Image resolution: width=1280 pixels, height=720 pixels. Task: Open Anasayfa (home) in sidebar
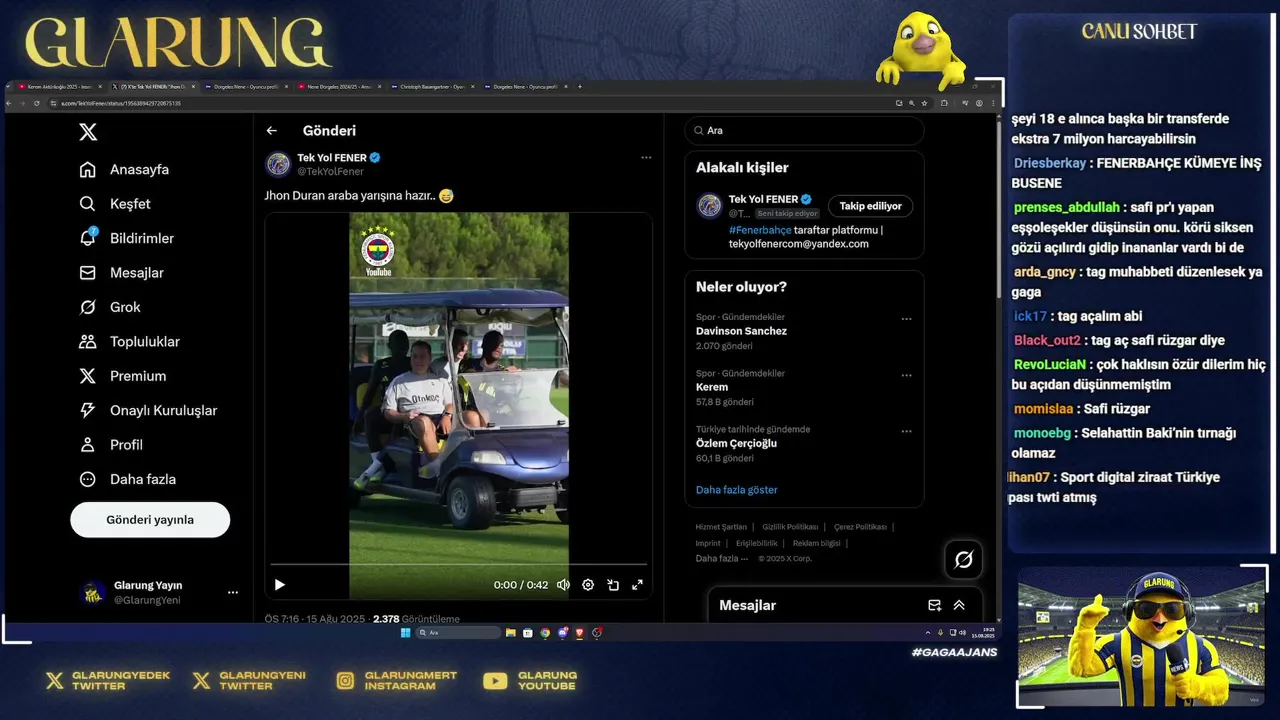pos(125,169)
